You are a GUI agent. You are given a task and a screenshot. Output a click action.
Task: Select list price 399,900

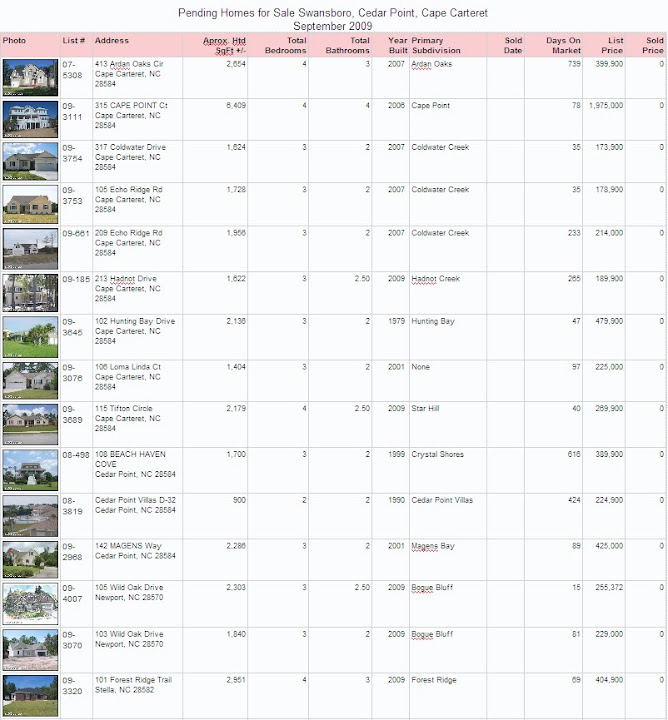(609, 64)
